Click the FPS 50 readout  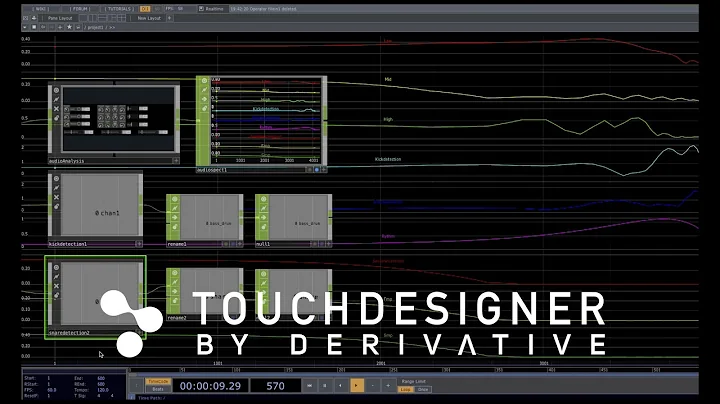coord(174,9)
